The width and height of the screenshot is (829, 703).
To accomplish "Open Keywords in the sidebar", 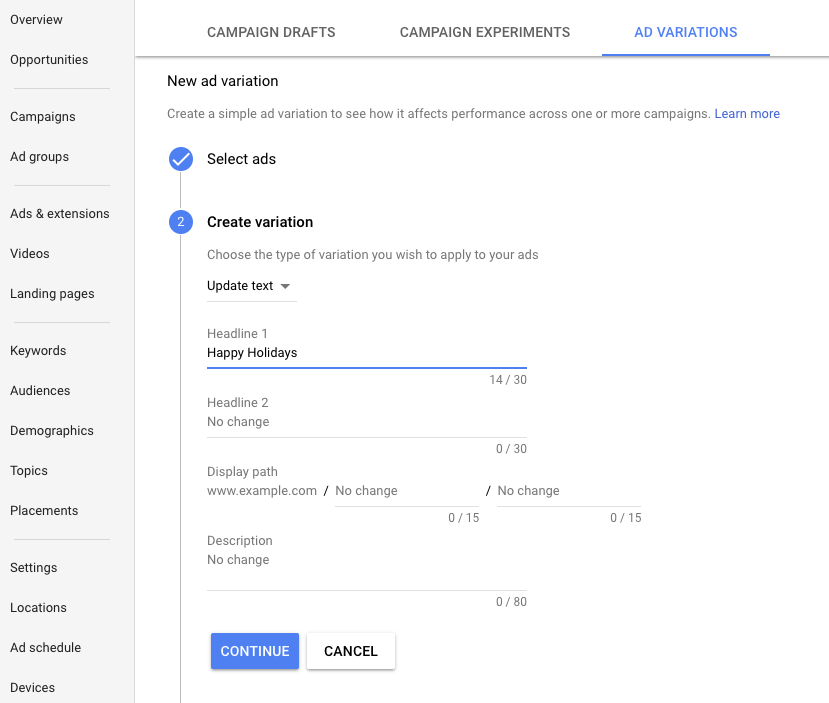I will click(38, 351).
